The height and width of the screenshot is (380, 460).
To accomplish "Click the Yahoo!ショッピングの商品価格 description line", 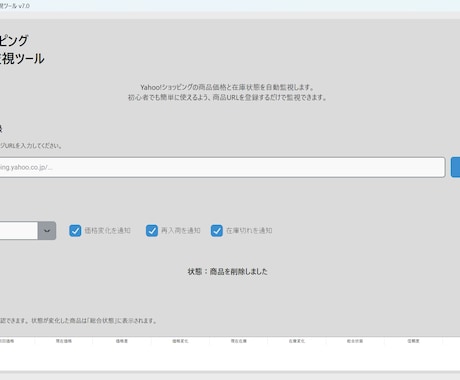I will 227,87.
